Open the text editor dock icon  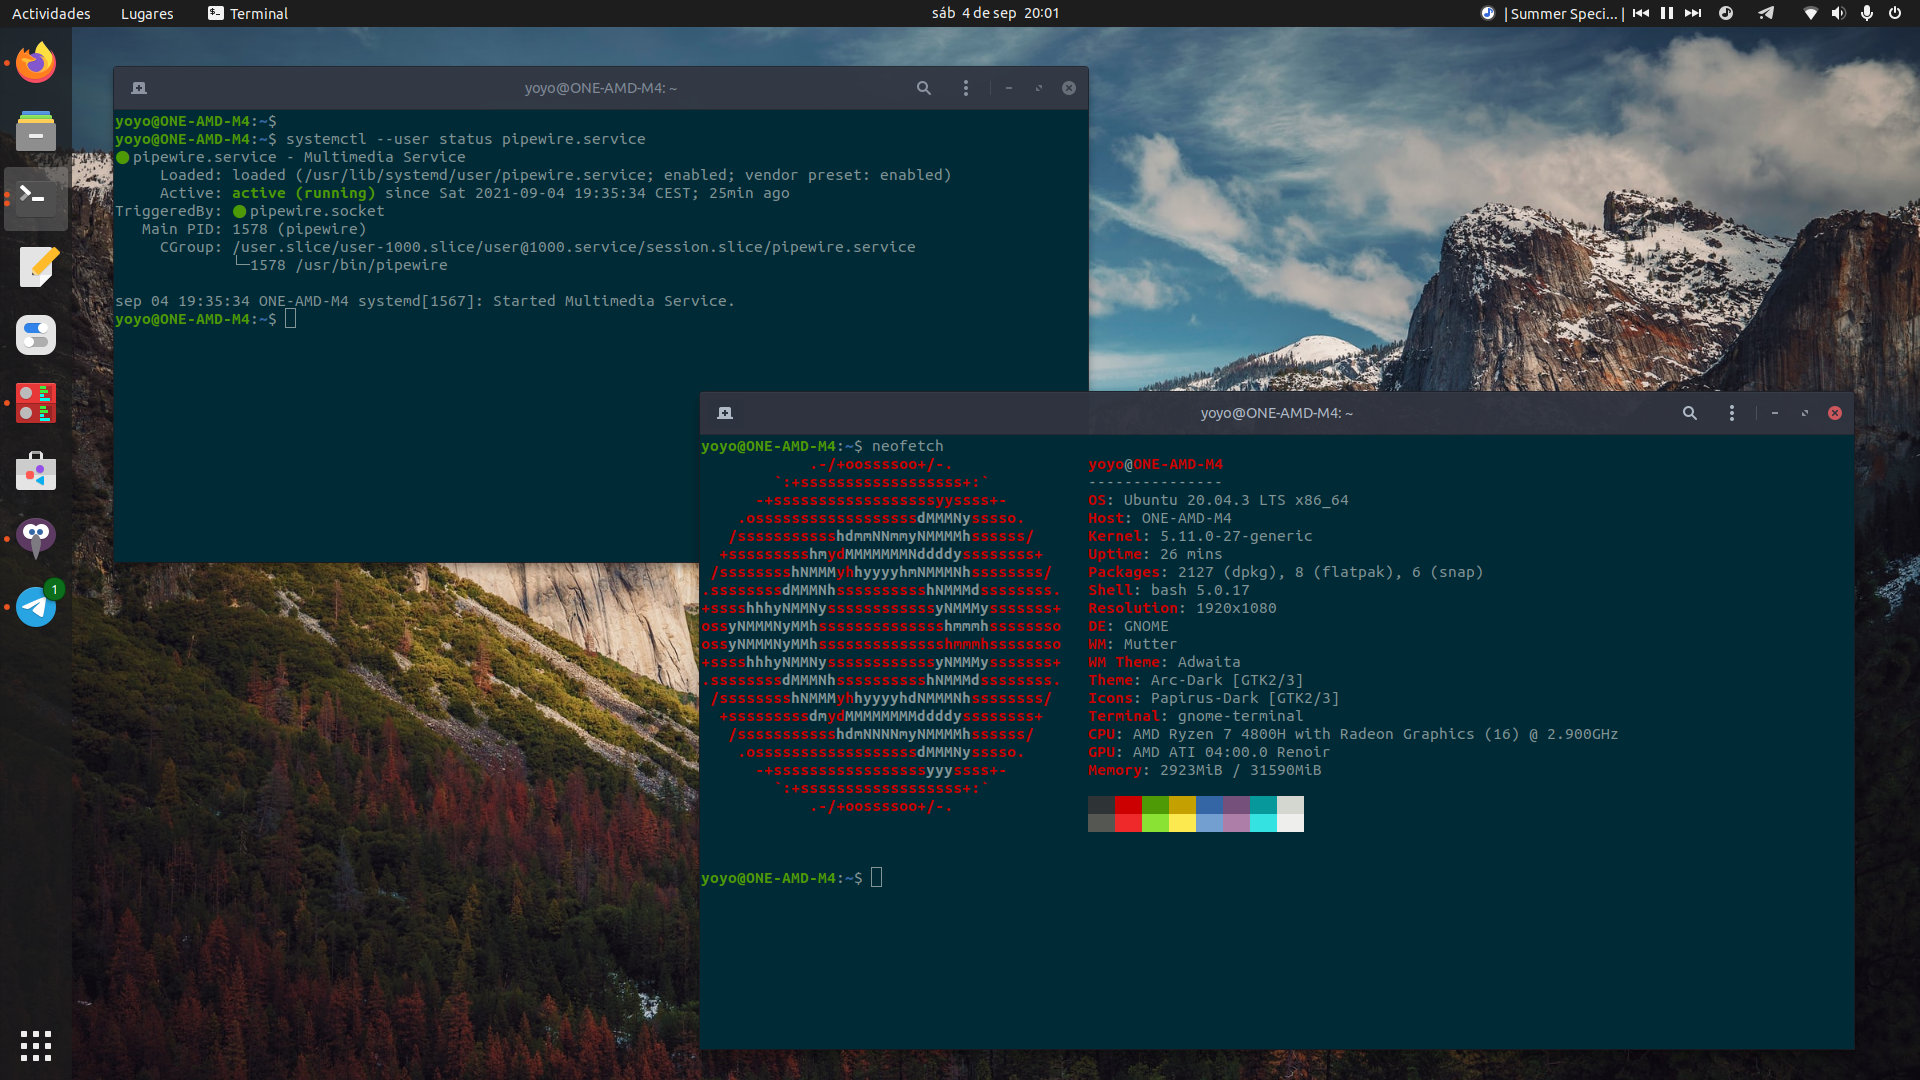(36, 267)
